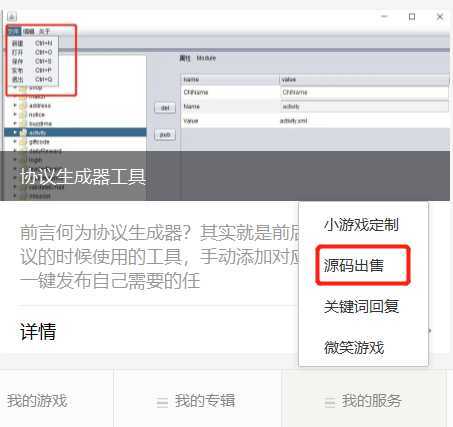Click the ChName value input cell
453x427 pixels.
point(364,92)
